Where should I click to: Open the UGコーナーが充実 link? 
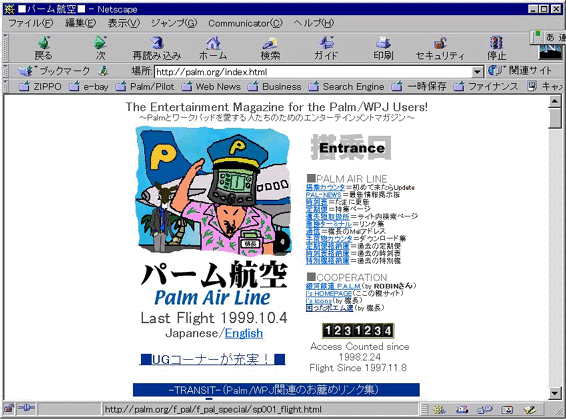(x=212, y=359)
